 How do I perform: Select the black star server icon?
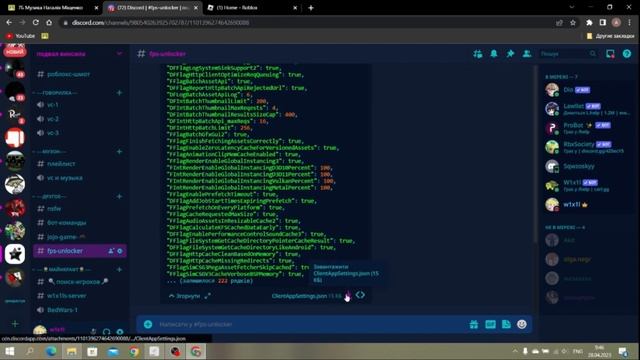pos(15,254)
